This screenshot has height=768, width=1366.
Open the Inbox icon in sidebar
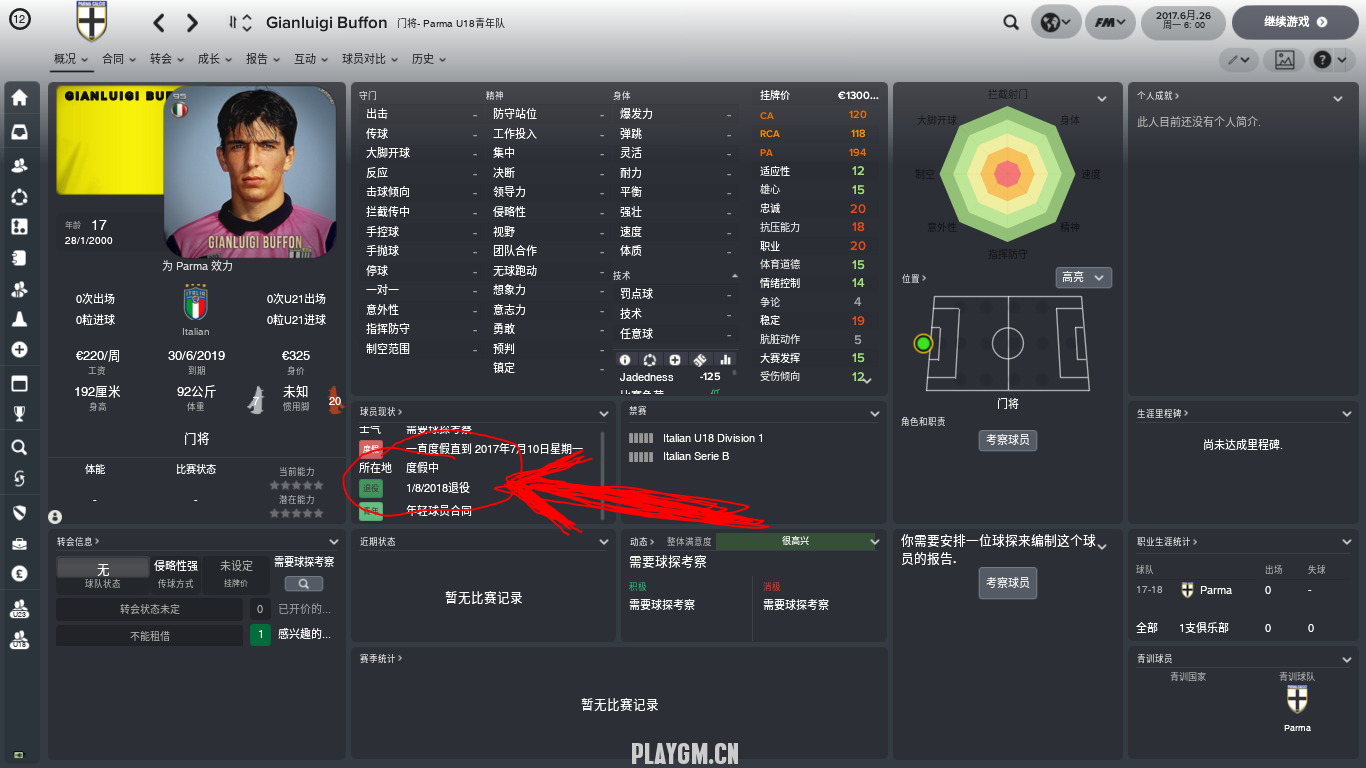click(19, 131)
